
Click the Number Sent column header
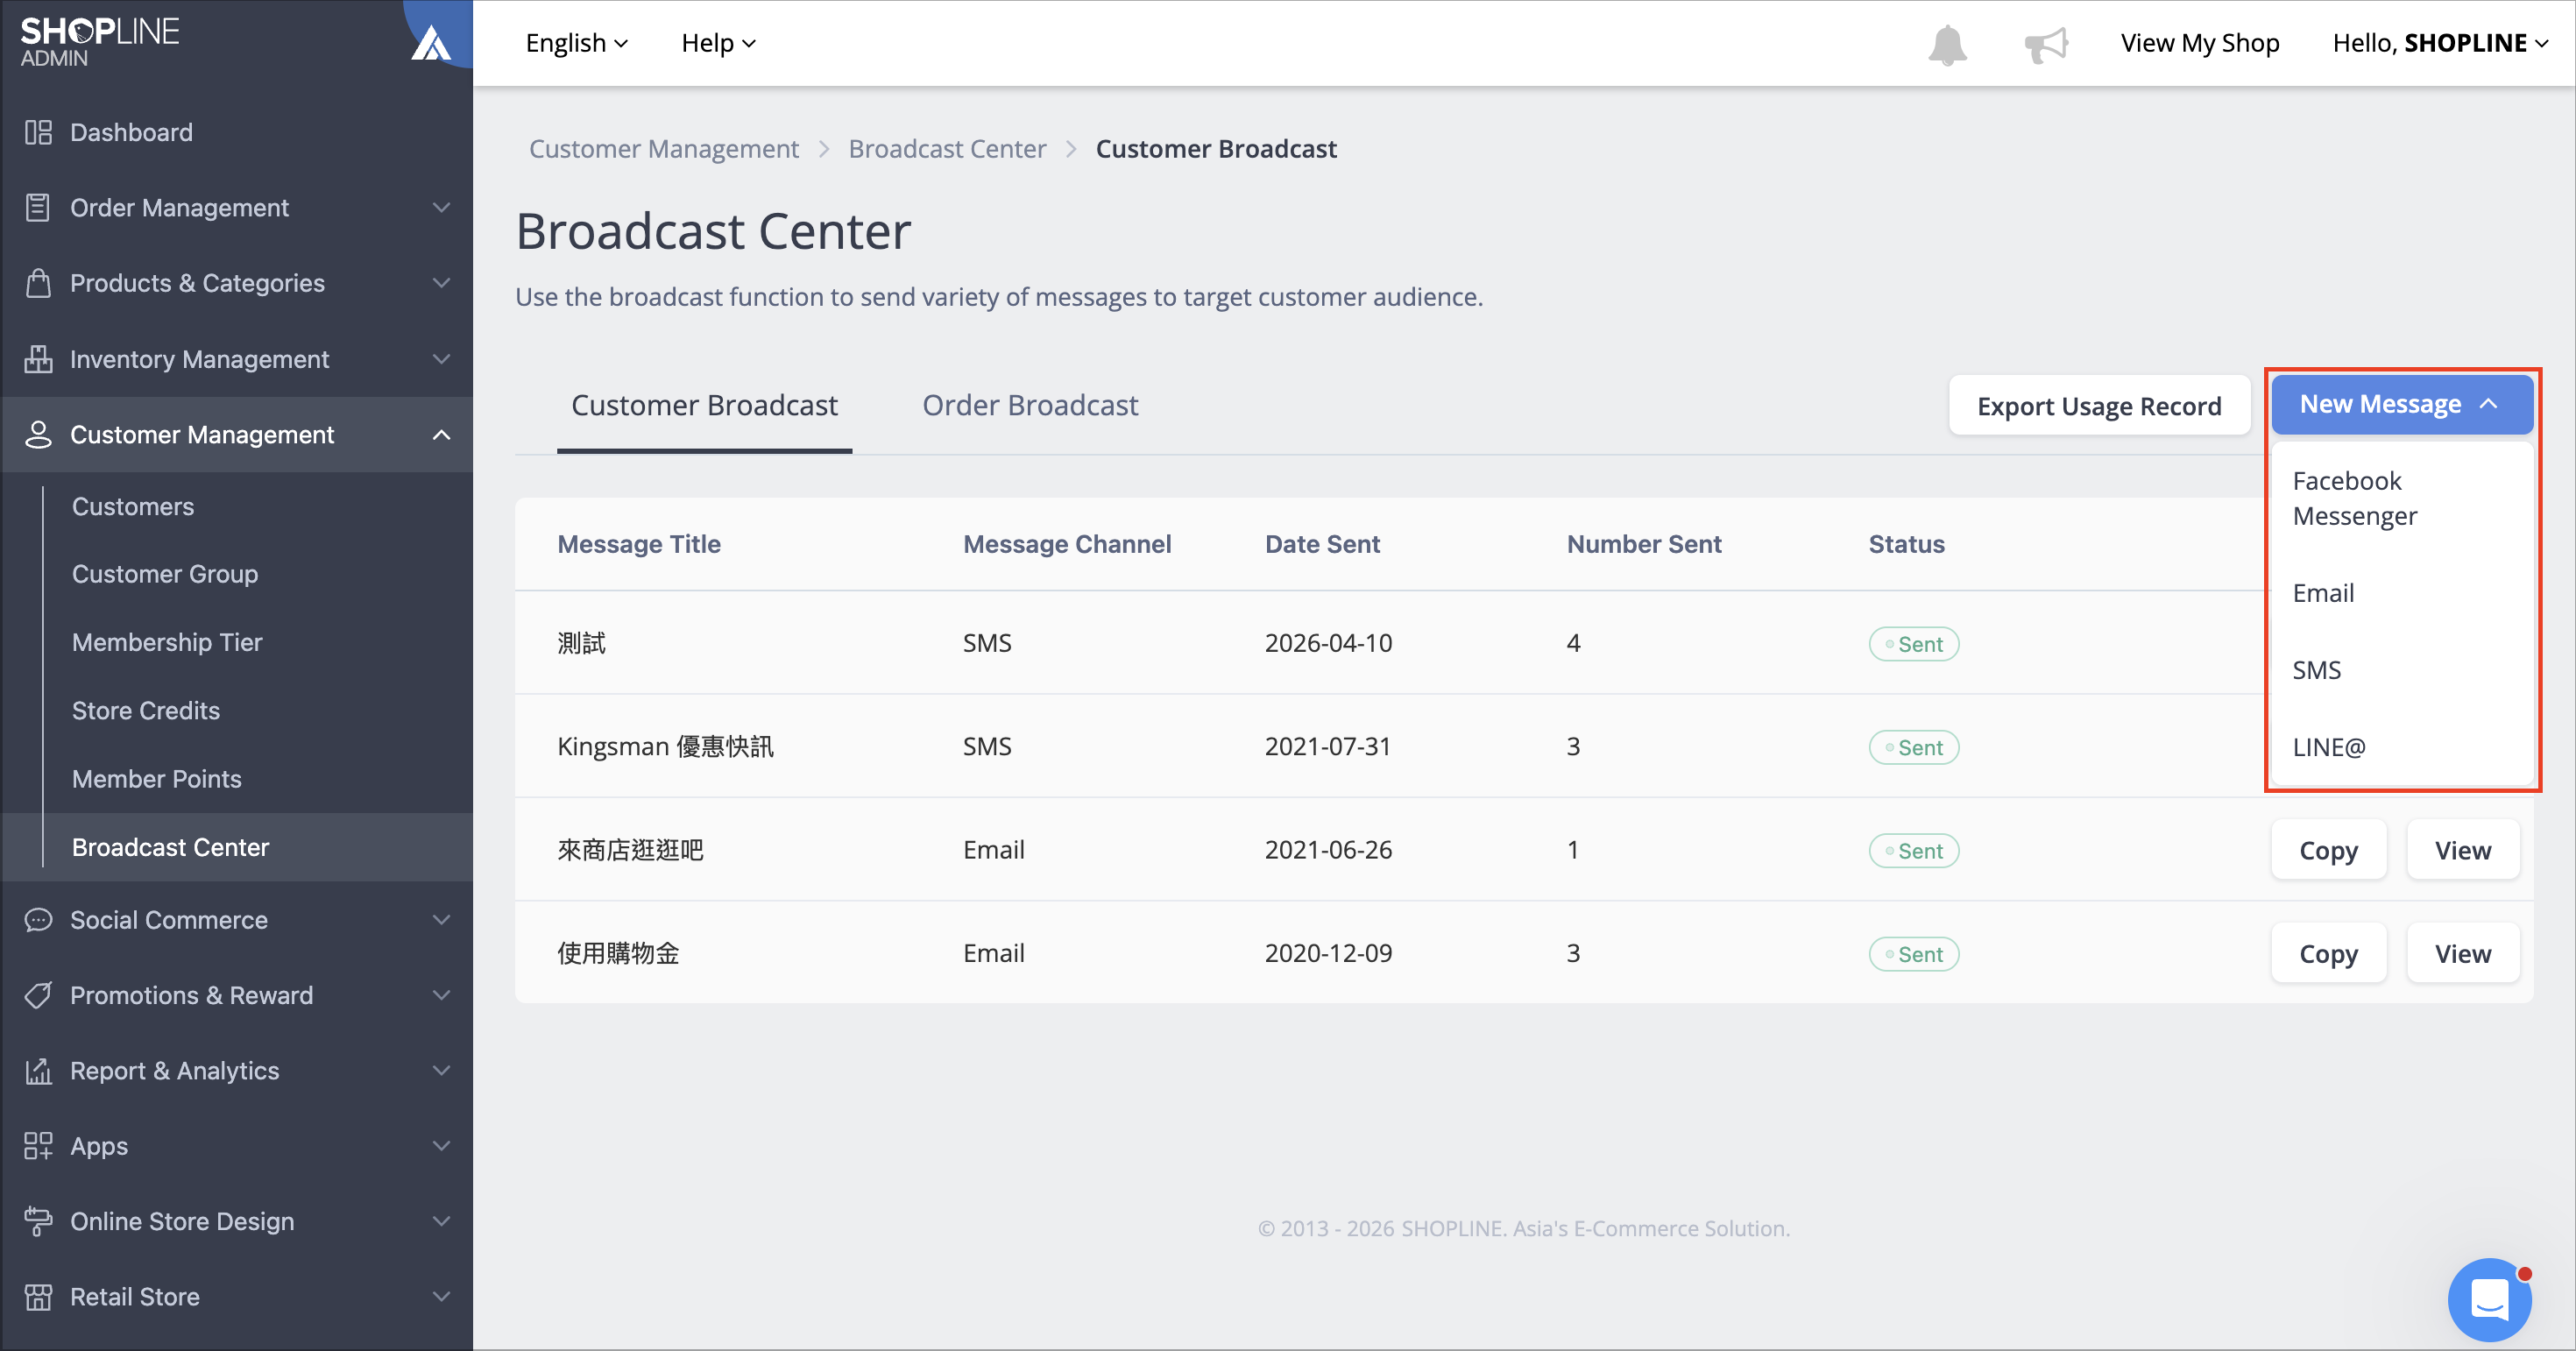[1644, 544]
